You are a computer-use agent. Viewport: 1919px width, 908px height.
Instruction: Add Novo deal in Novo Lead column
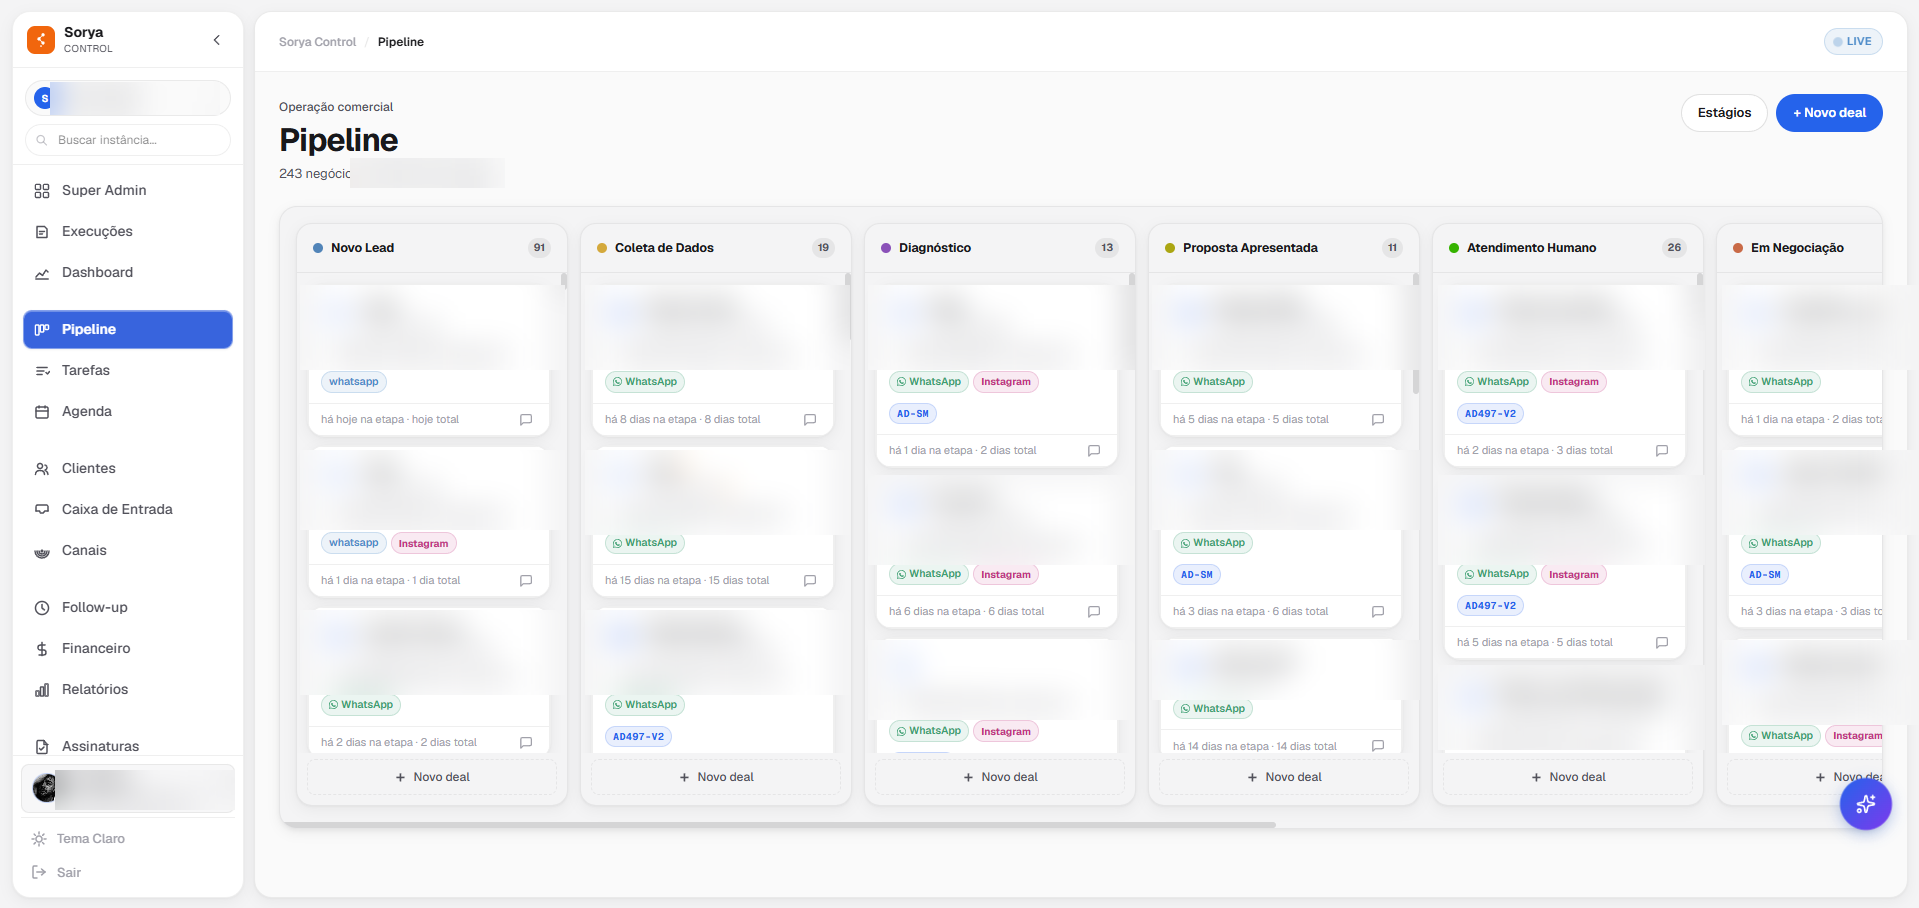(432, 777)
